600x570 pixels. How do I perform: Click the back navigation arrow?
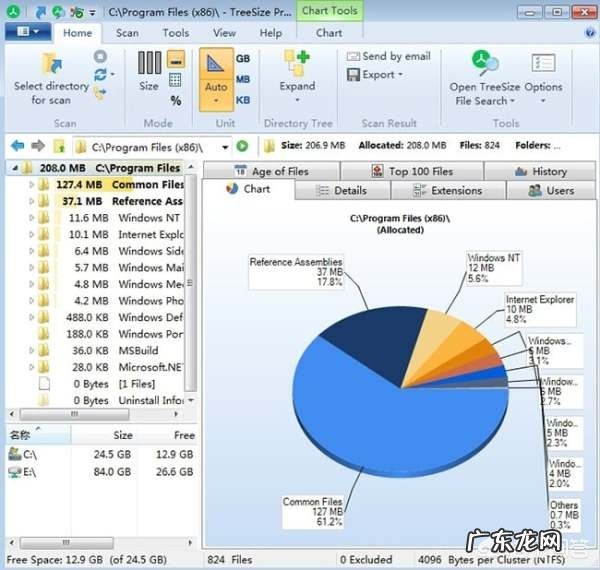click(x=17, y=146)
